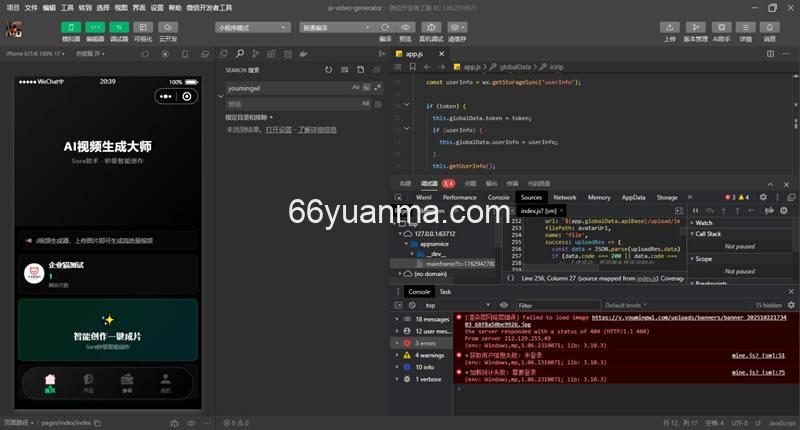Open the 工具 menu in menu bar
Image resolution: width=800 pixels, height=430 pixels.
67,7
